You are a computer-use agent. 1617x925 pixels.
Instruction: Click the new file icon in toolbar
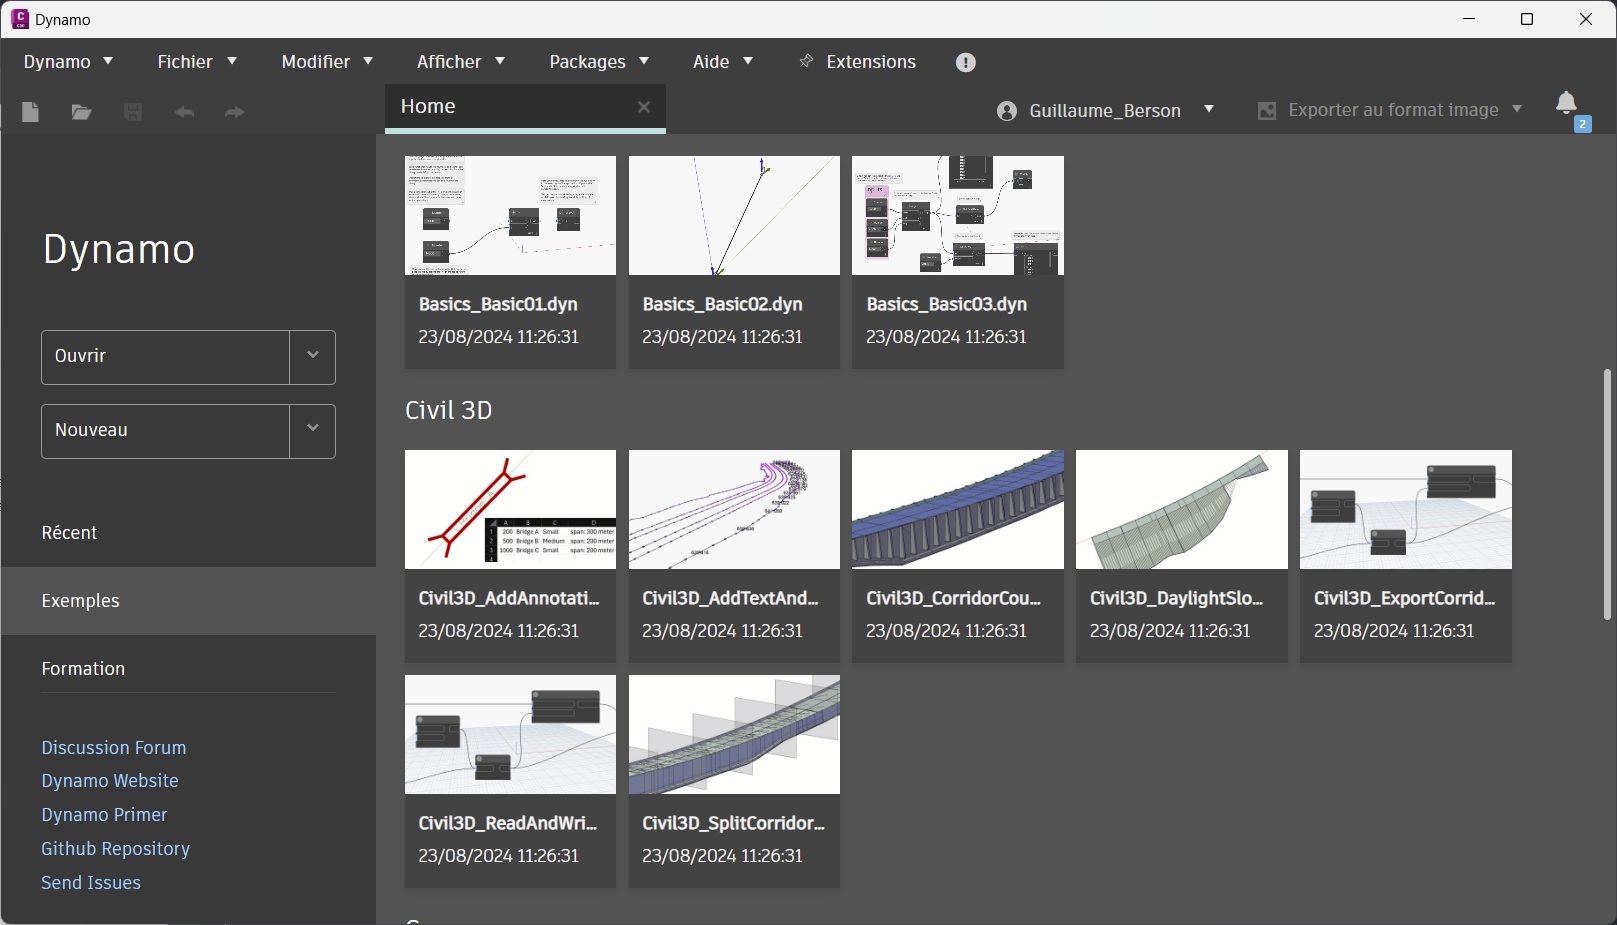click(30, 112)
